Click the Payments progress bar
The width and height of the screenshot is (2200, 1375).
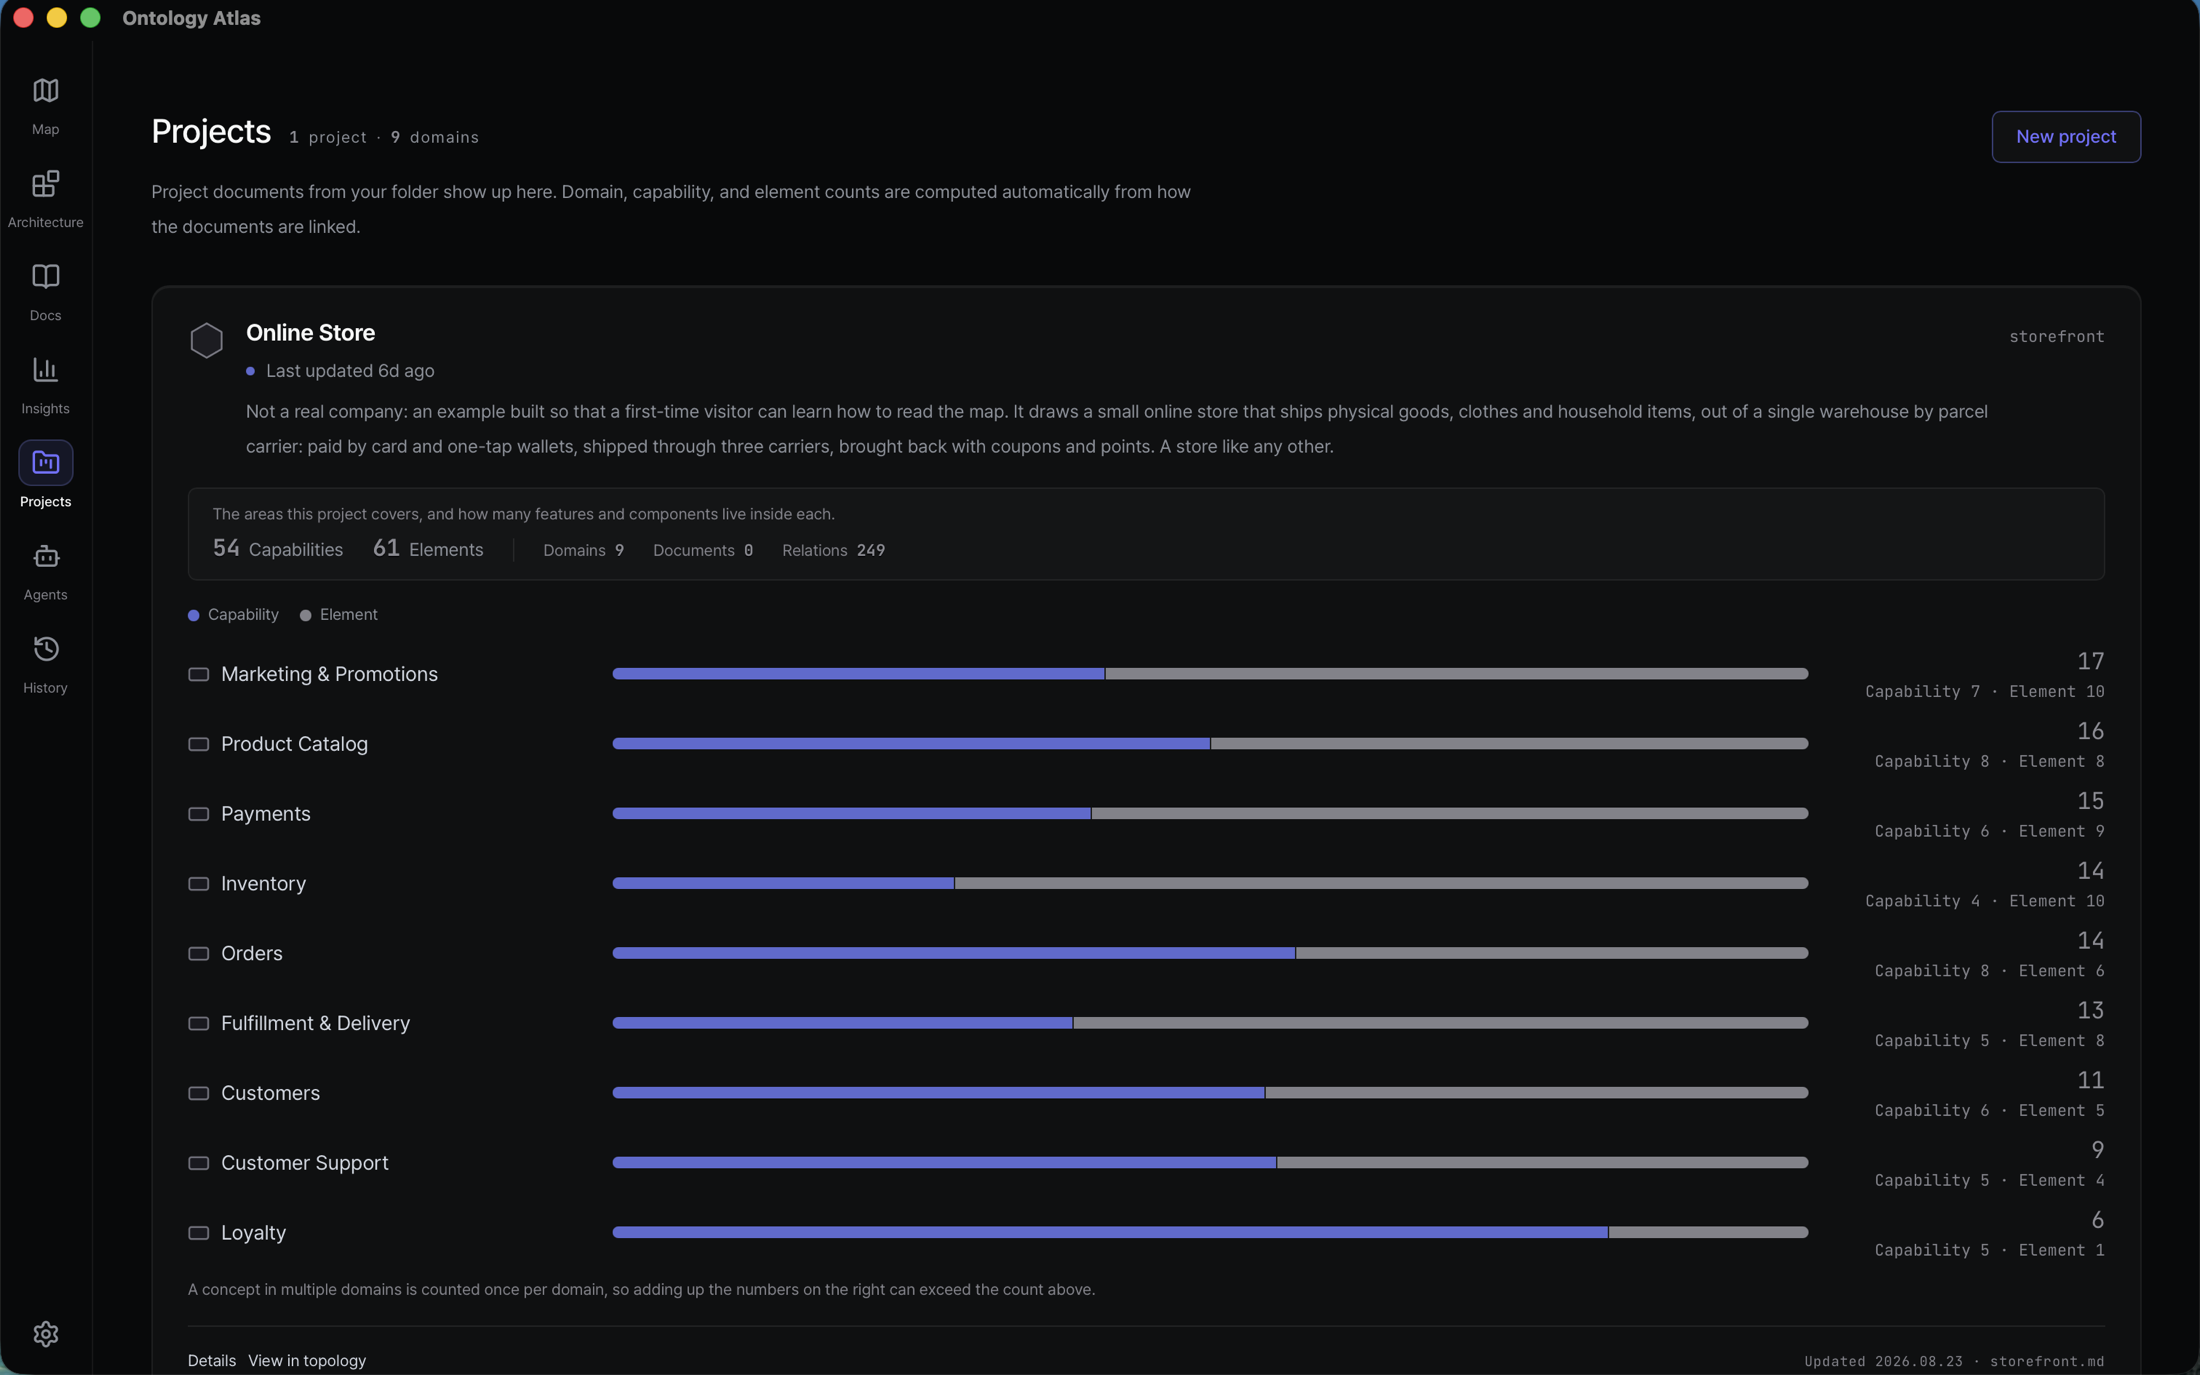click(x=1210, y=814)
